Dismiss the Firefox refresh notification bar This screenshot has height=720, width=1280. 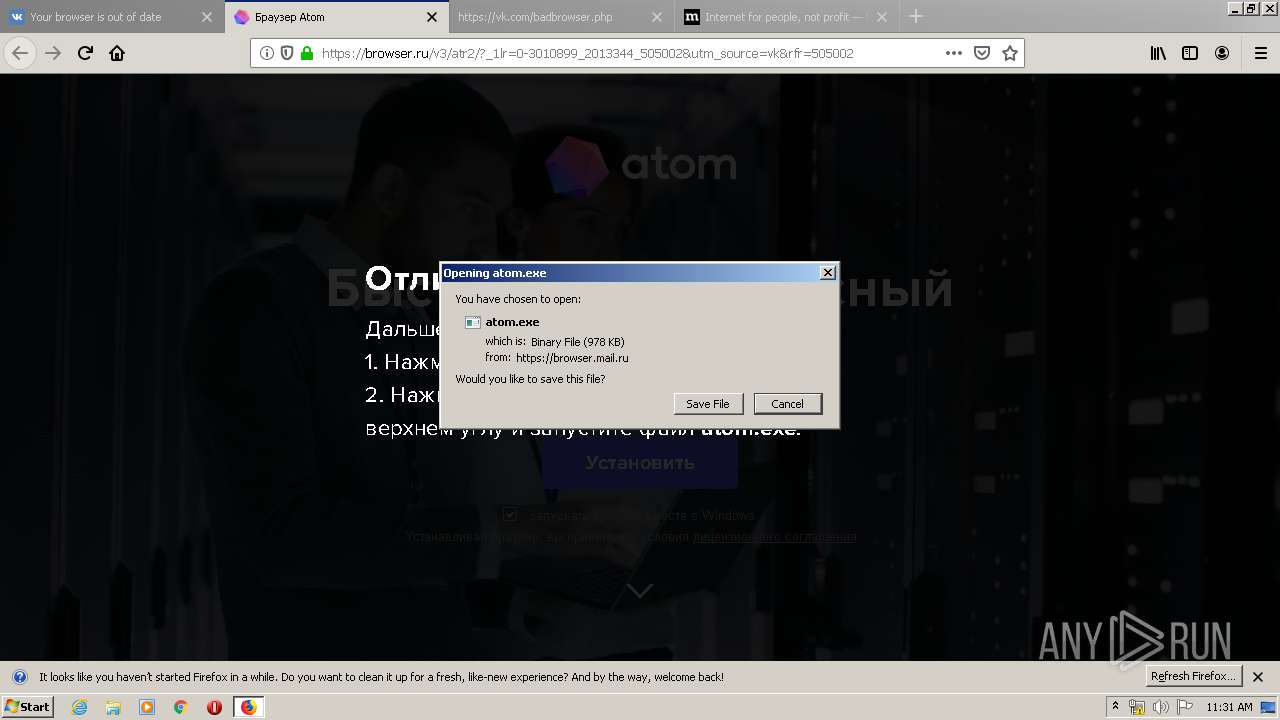[1258, 677]
